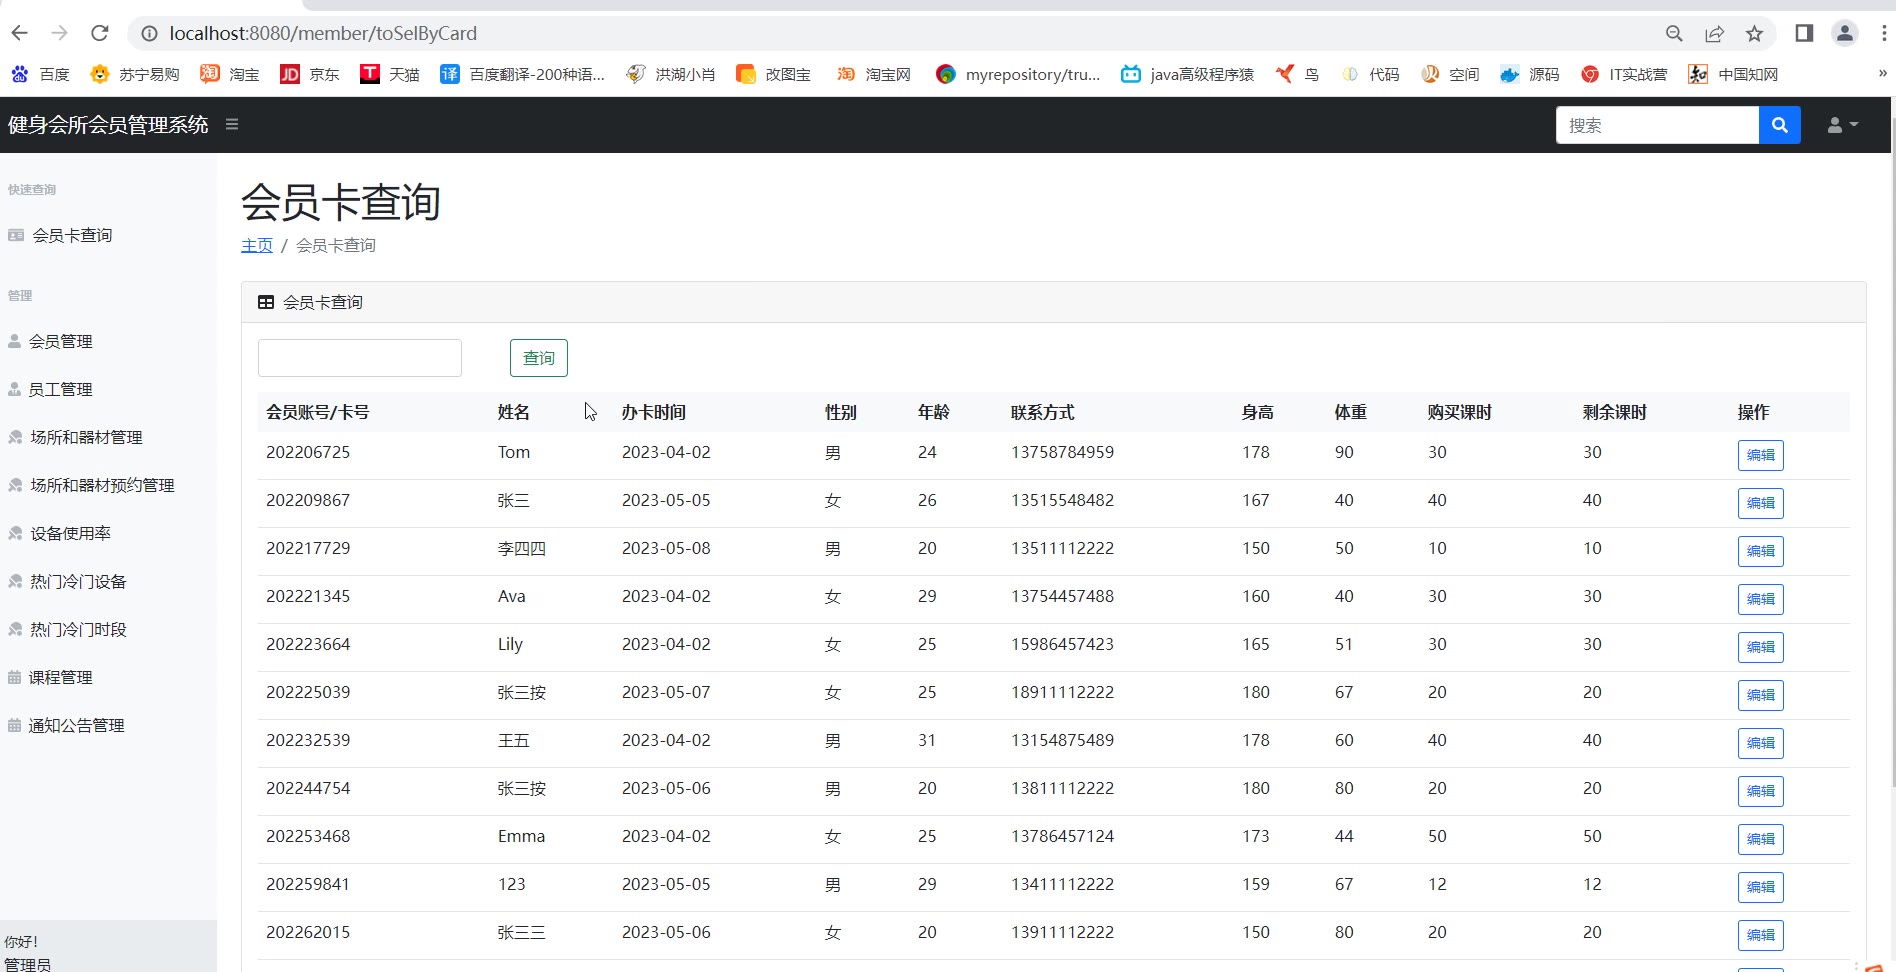
Task: Open the user account dropdown in navbar
Action: pos(1842,125)
